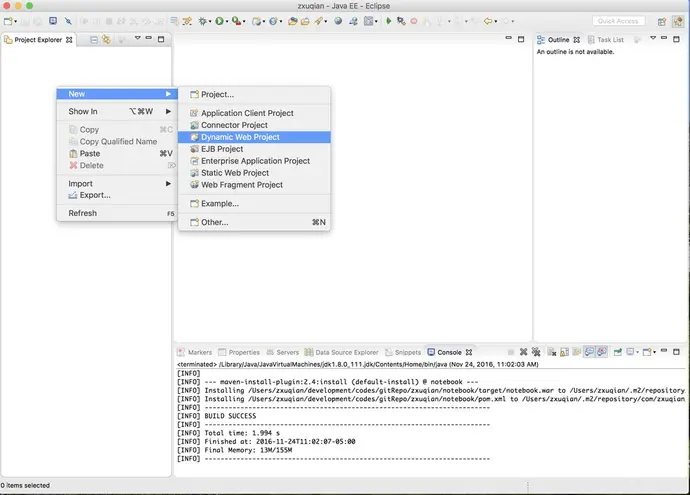
Task: Open the Open Console dropdown arrow
Action: (654, 352)
